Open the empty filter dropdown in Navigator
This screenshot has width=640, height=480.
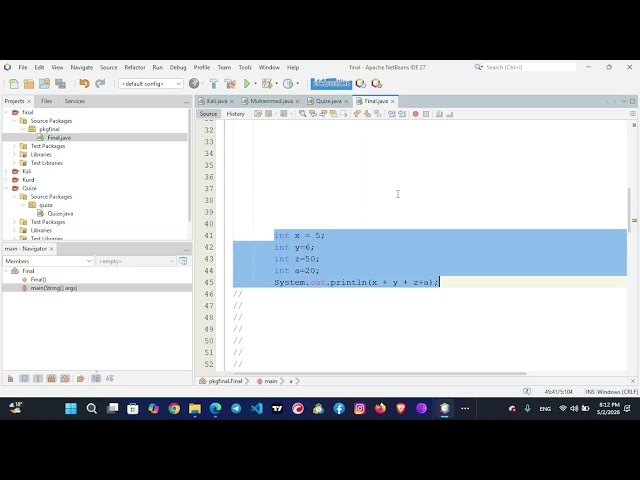click(136, 261)
